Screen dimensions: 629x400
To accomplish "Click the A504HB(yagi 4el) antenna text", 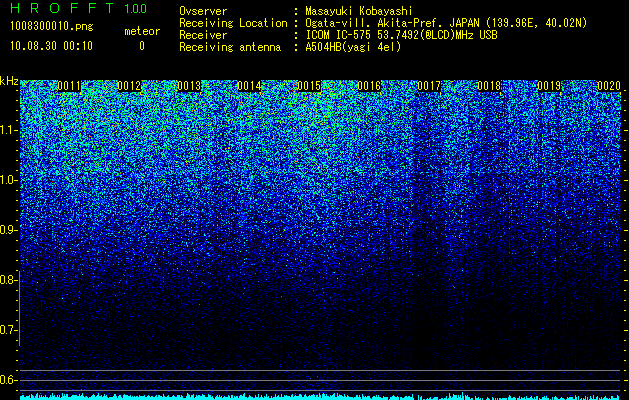I will coord(353,47).
